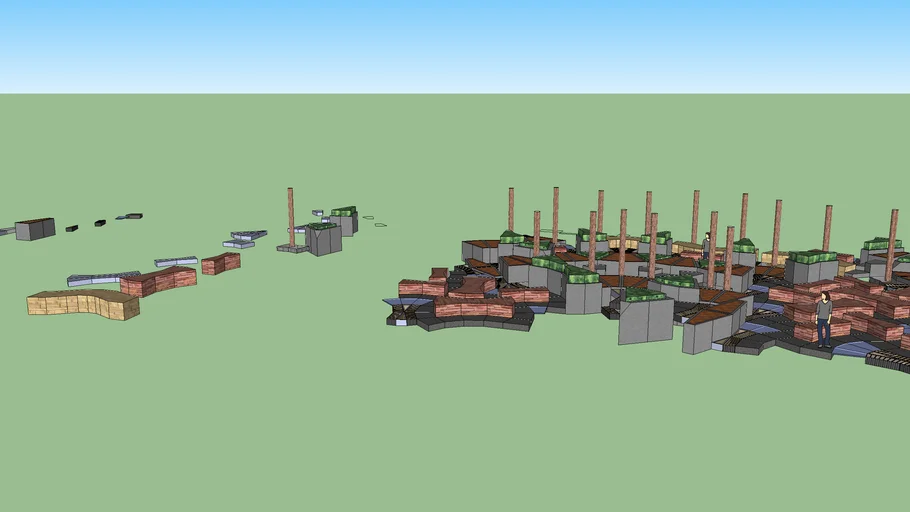The width and height of the screenshot is (910, 512).
Task: Select the isolated tall brown pole
Action: (291, 214)
